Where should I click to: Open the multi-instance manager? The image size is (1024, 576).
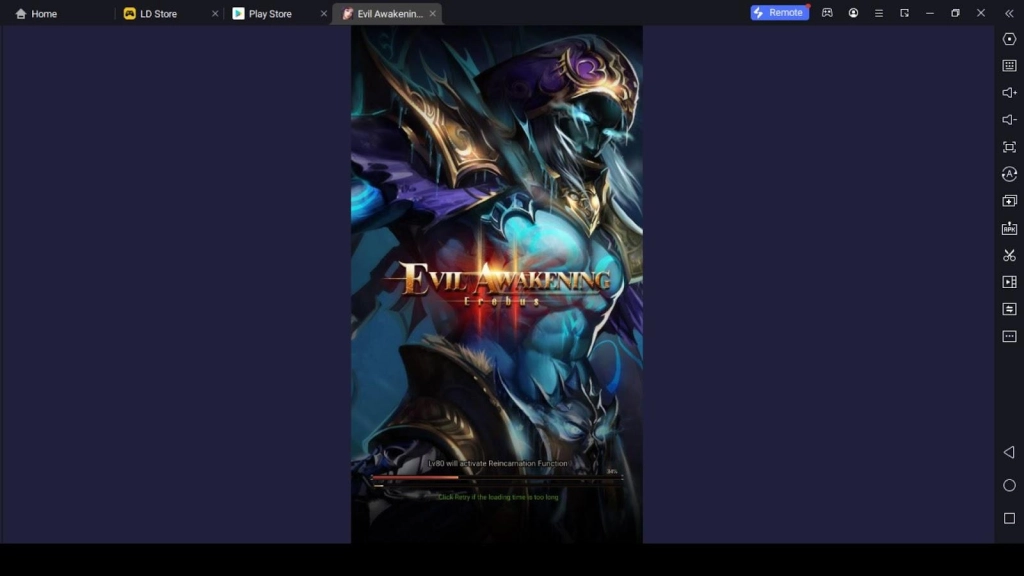(1008, 201)
